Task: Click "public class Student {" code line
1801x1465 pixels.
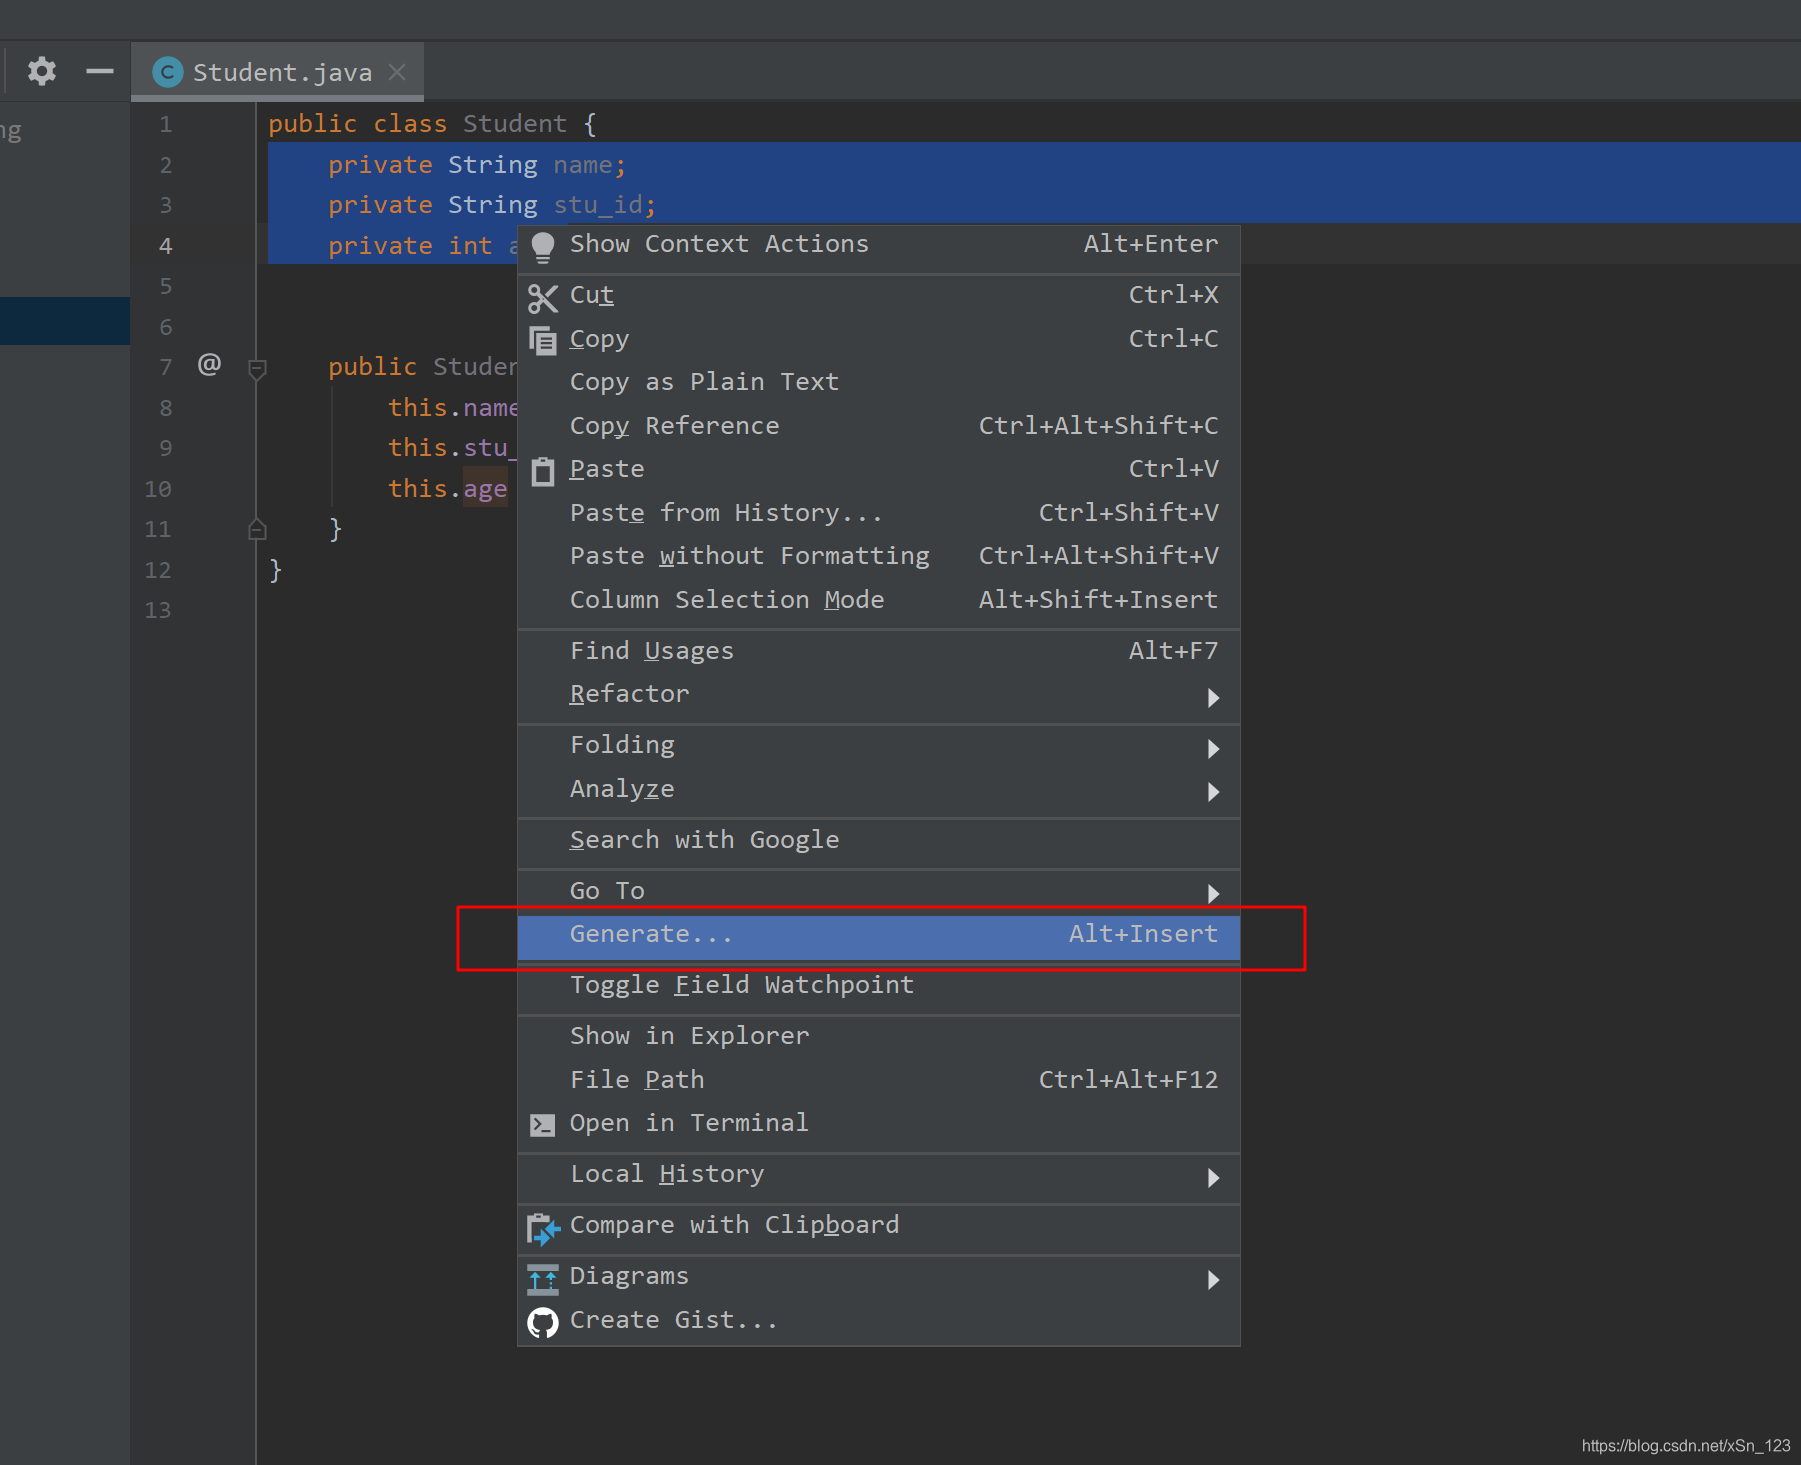Action: pyautogui.click(x=432, y=124)
